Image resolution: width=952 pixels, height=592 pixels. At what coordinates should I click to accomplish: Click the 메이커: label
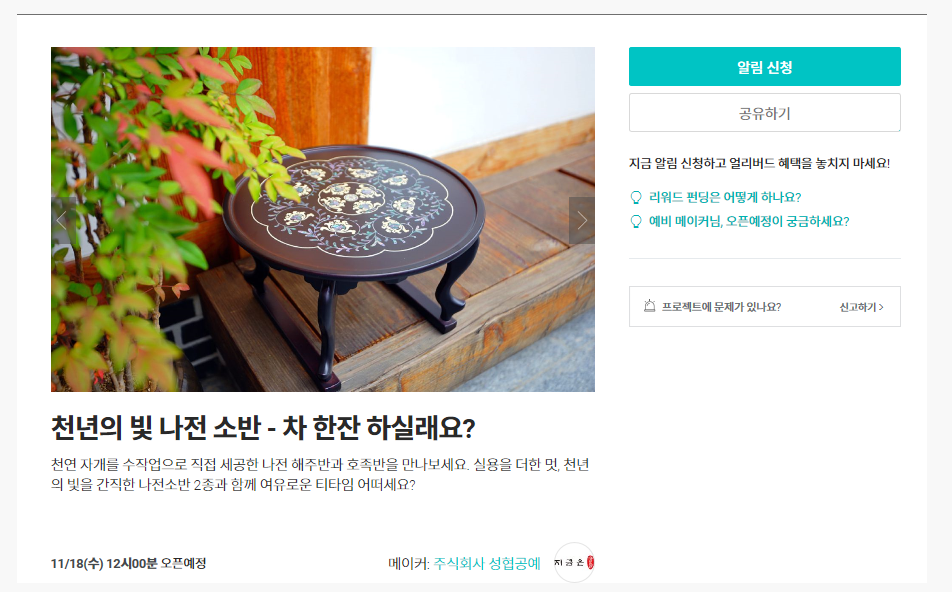point(409,563)
